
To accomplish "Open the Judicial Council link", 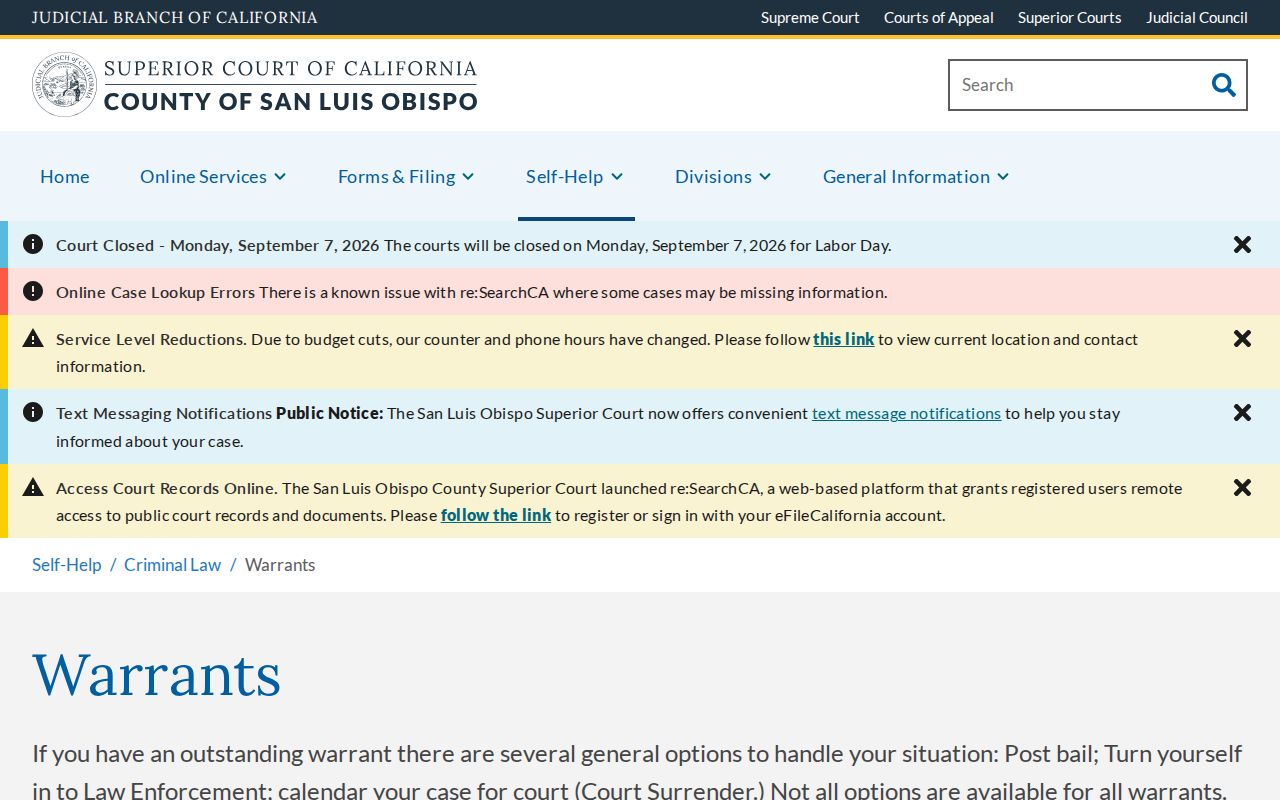I will coord(1197,18).
